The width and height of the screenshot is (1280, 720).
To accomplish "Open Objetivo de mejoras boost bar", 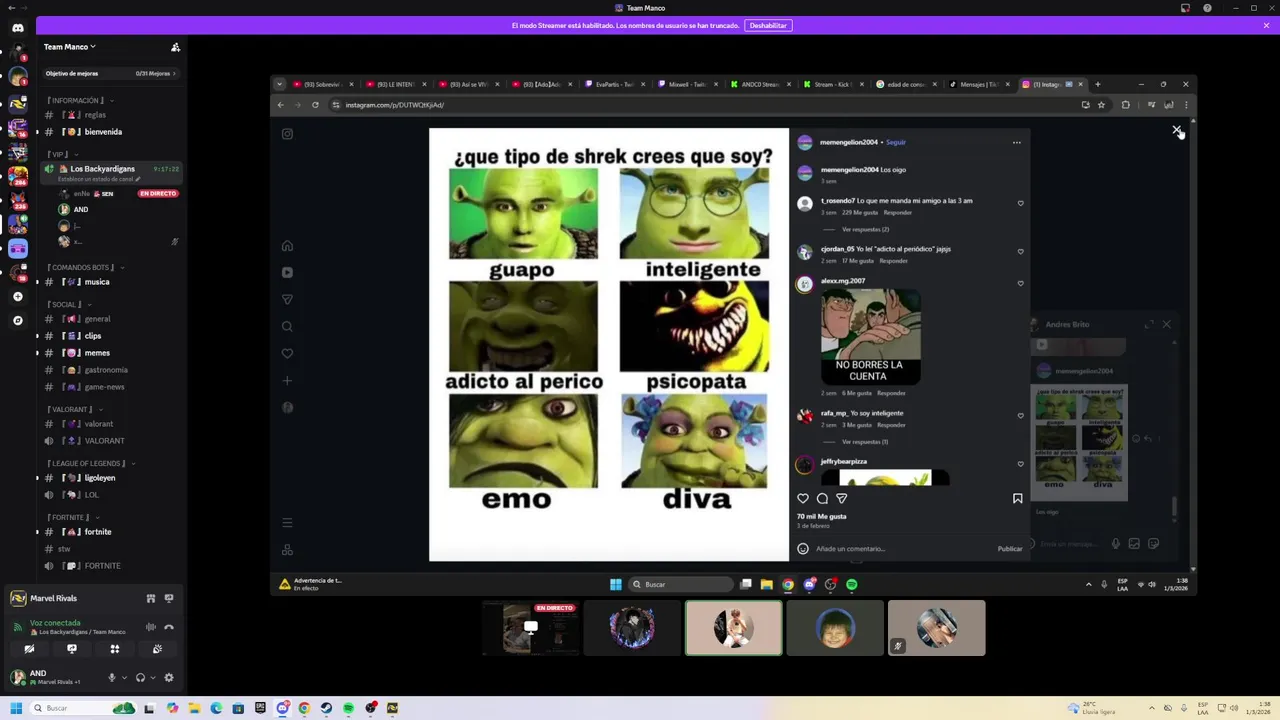I will [x=110, y=73].
